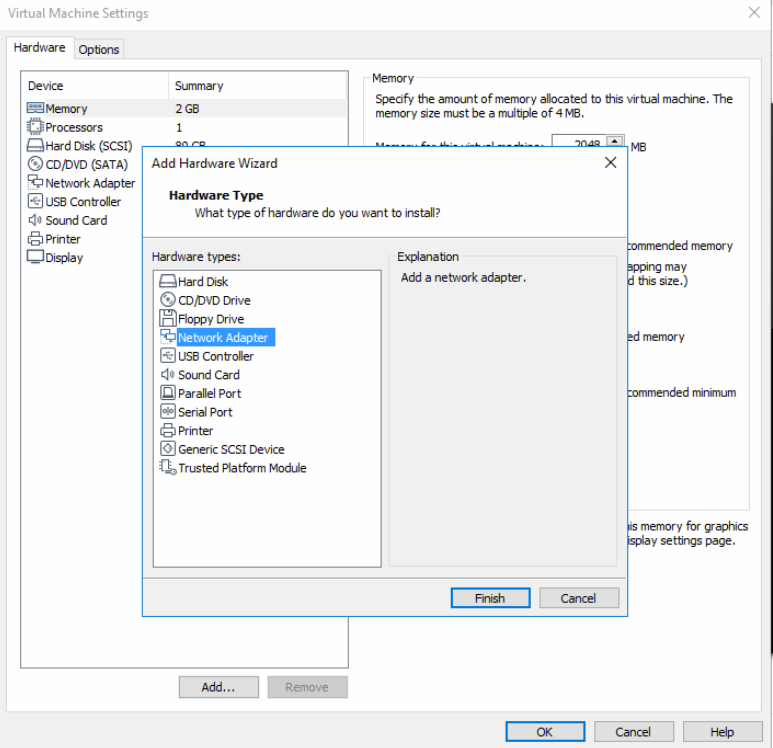Click the "Memory" row label in device list
Image resolution: width=773 pixels, height=748 pixels.
[x=66, y=108]
